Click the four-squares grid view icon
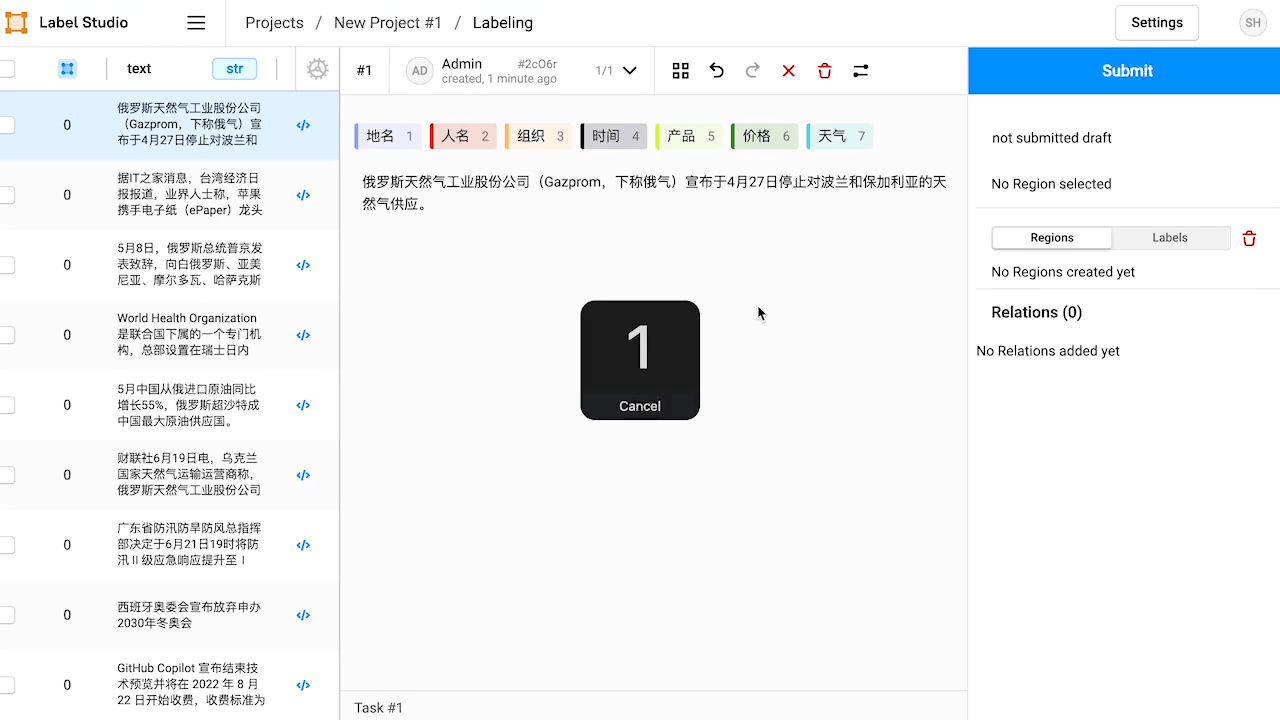Screen dimensions: 1280x720 tap(681, 70)
